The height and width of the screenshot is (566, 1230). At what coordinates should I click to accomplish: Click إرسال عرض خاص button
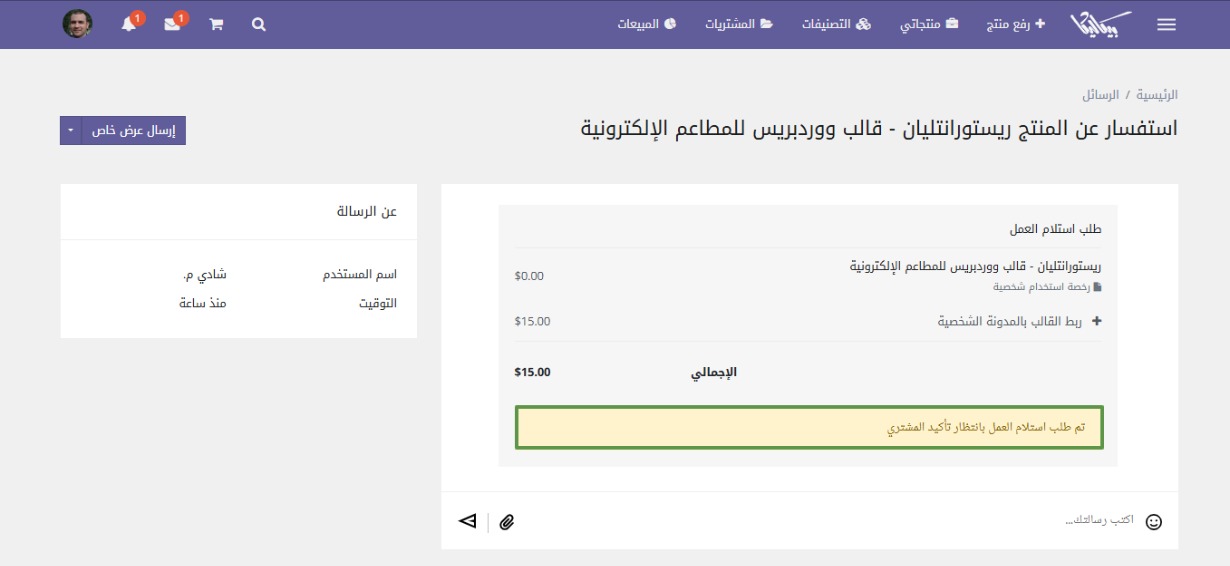pyautogui.click(x=133, y=131)
